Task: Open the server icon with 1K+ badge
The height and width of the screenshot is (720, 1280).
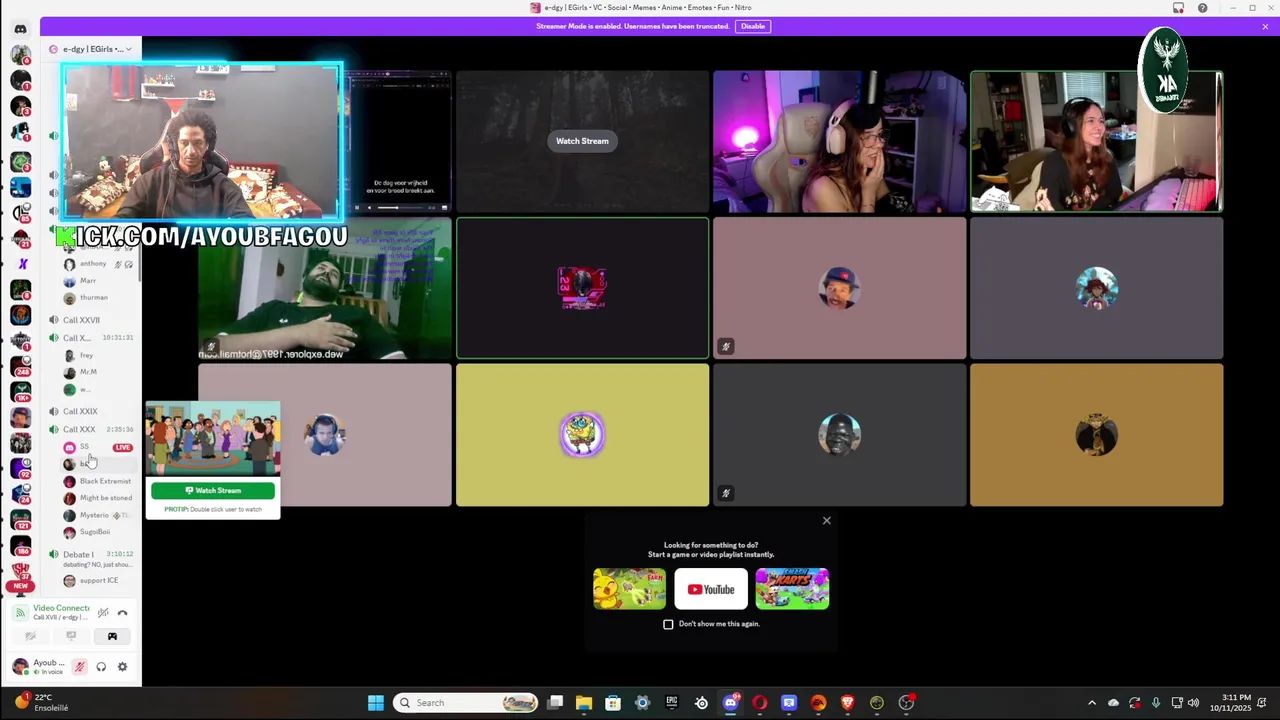Action: point(20,393)
